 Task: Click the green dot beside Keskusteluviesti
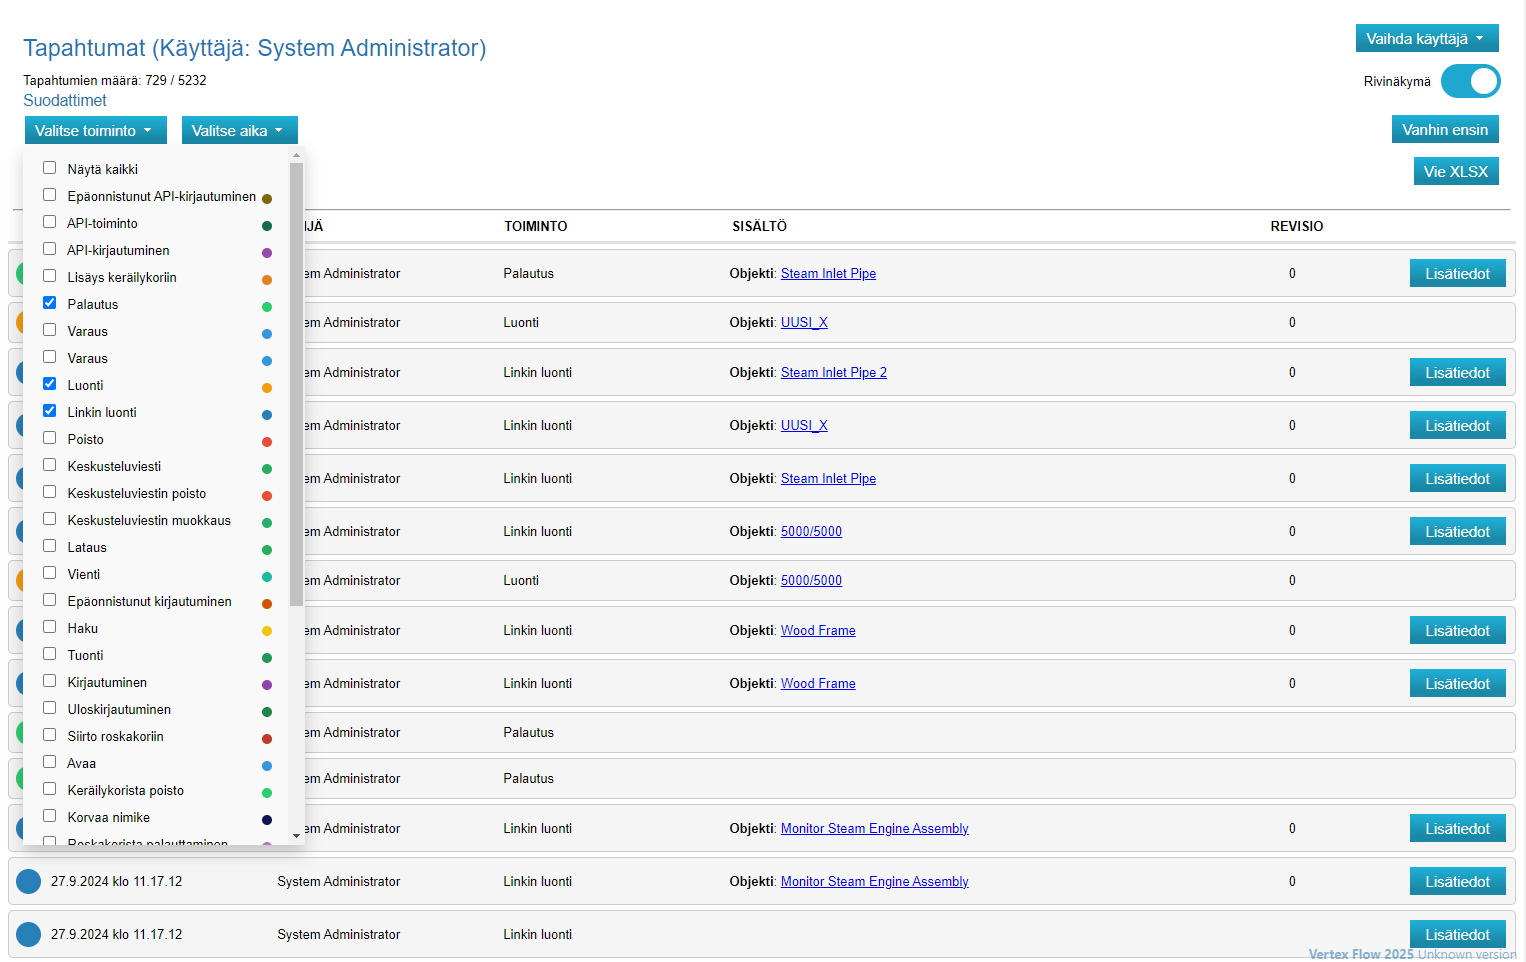point(267,469)
